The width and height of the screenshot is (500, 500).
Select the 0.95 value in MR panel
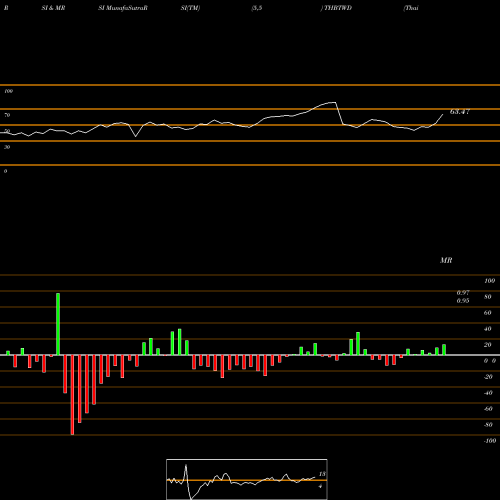click(463, 300)
